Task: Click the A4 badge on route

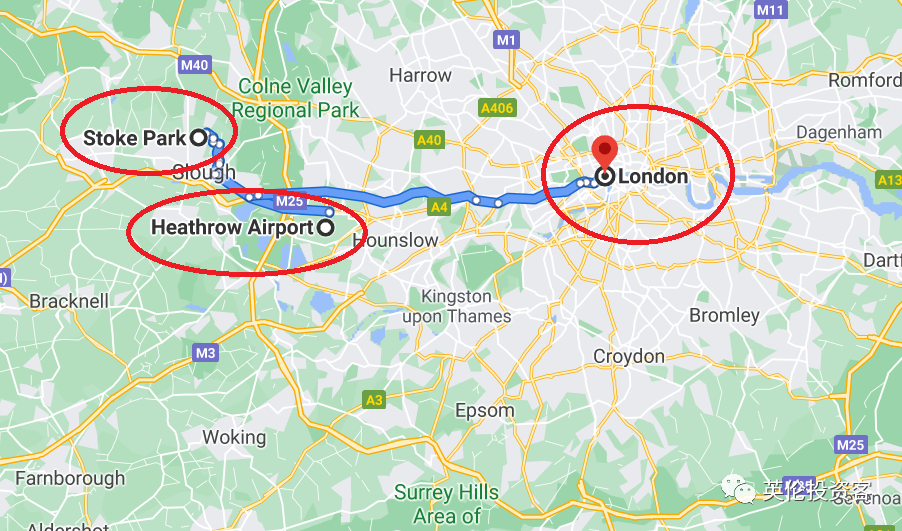Action: click(x=439, y=207)
